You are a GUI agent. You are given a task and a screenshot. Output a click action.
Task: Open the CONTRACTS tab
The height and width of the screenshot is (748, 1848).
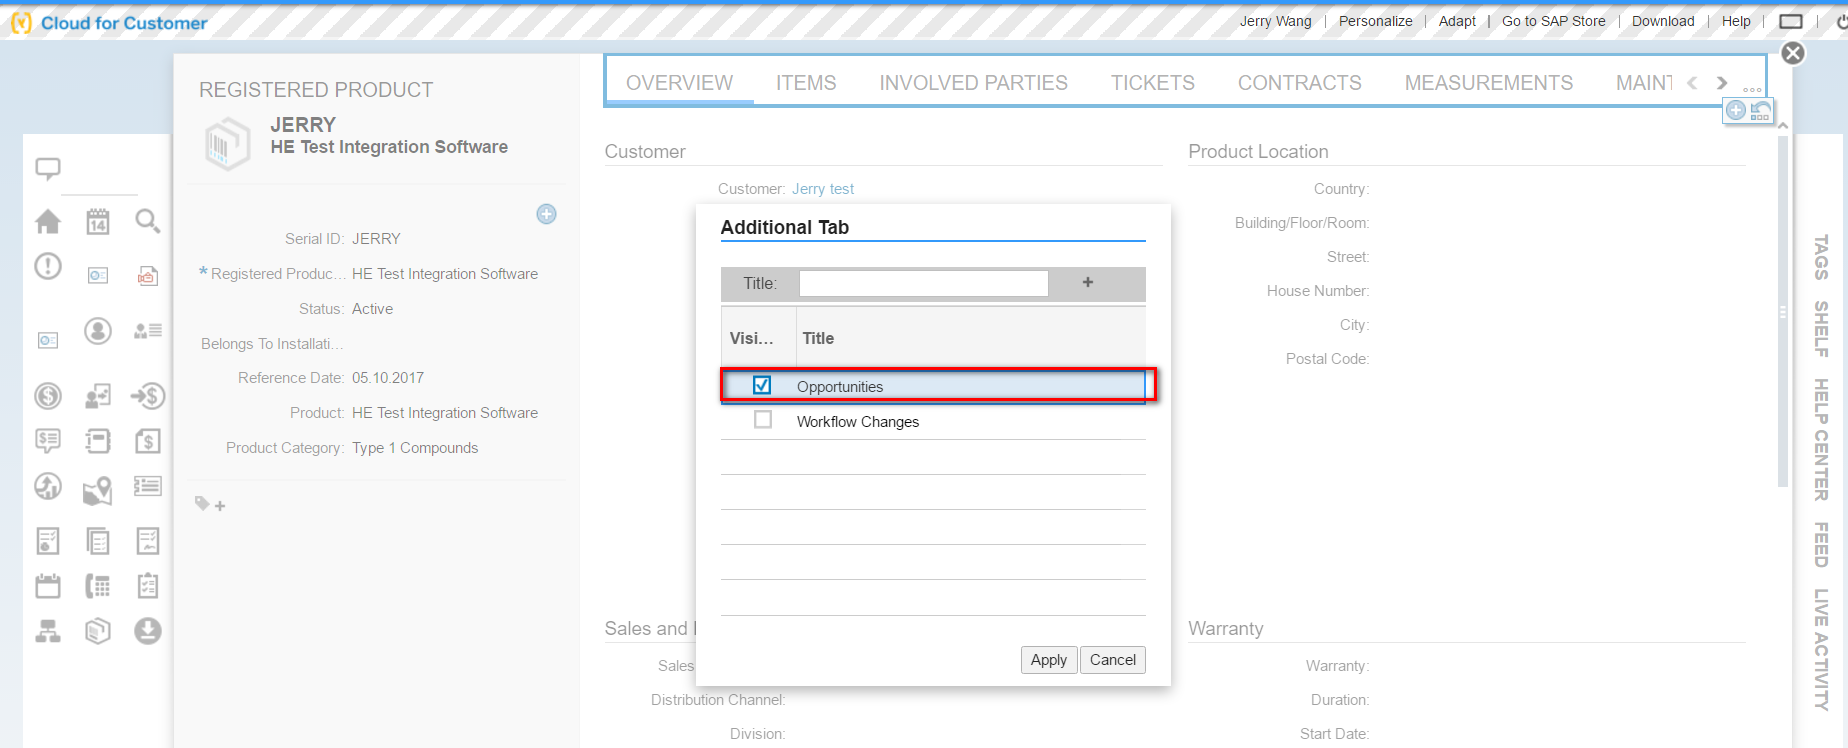(x=1299, y=83)
